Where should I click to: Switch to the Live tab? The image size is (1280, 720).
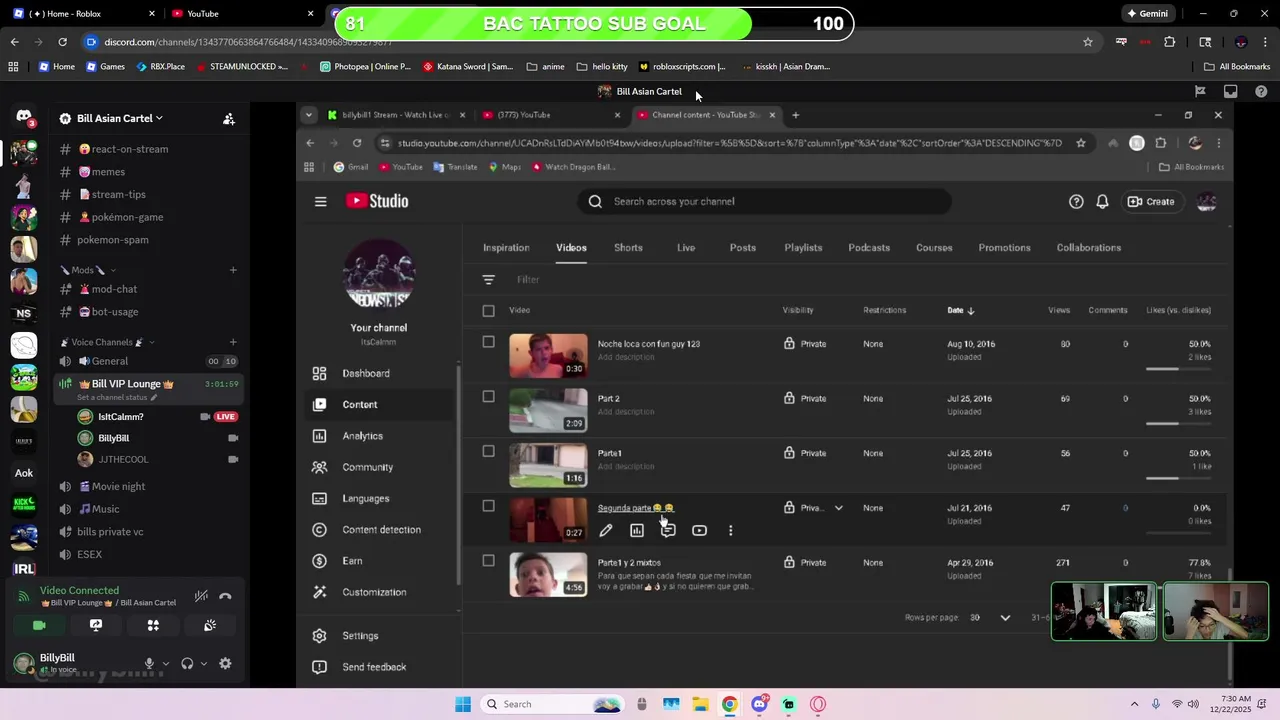686,248
